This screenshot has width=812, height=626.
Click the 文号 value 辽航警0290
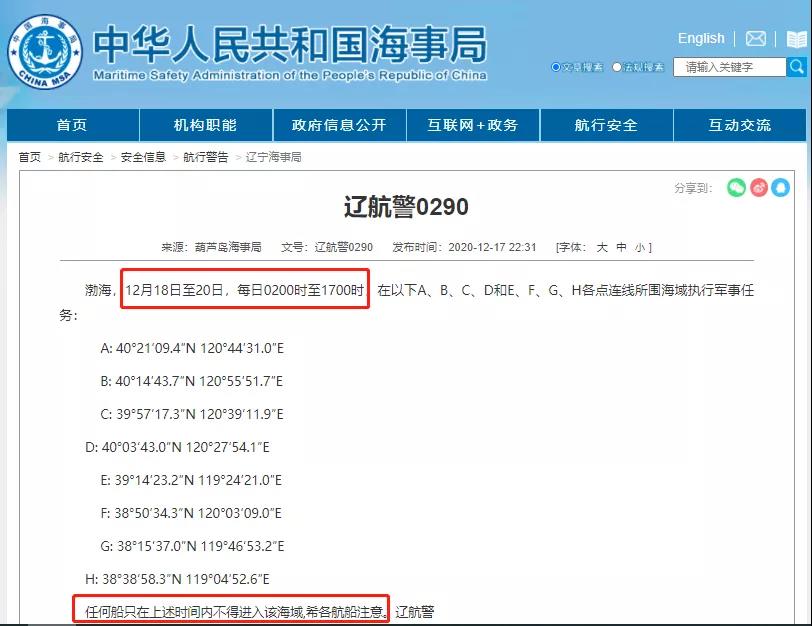[343, 248]
